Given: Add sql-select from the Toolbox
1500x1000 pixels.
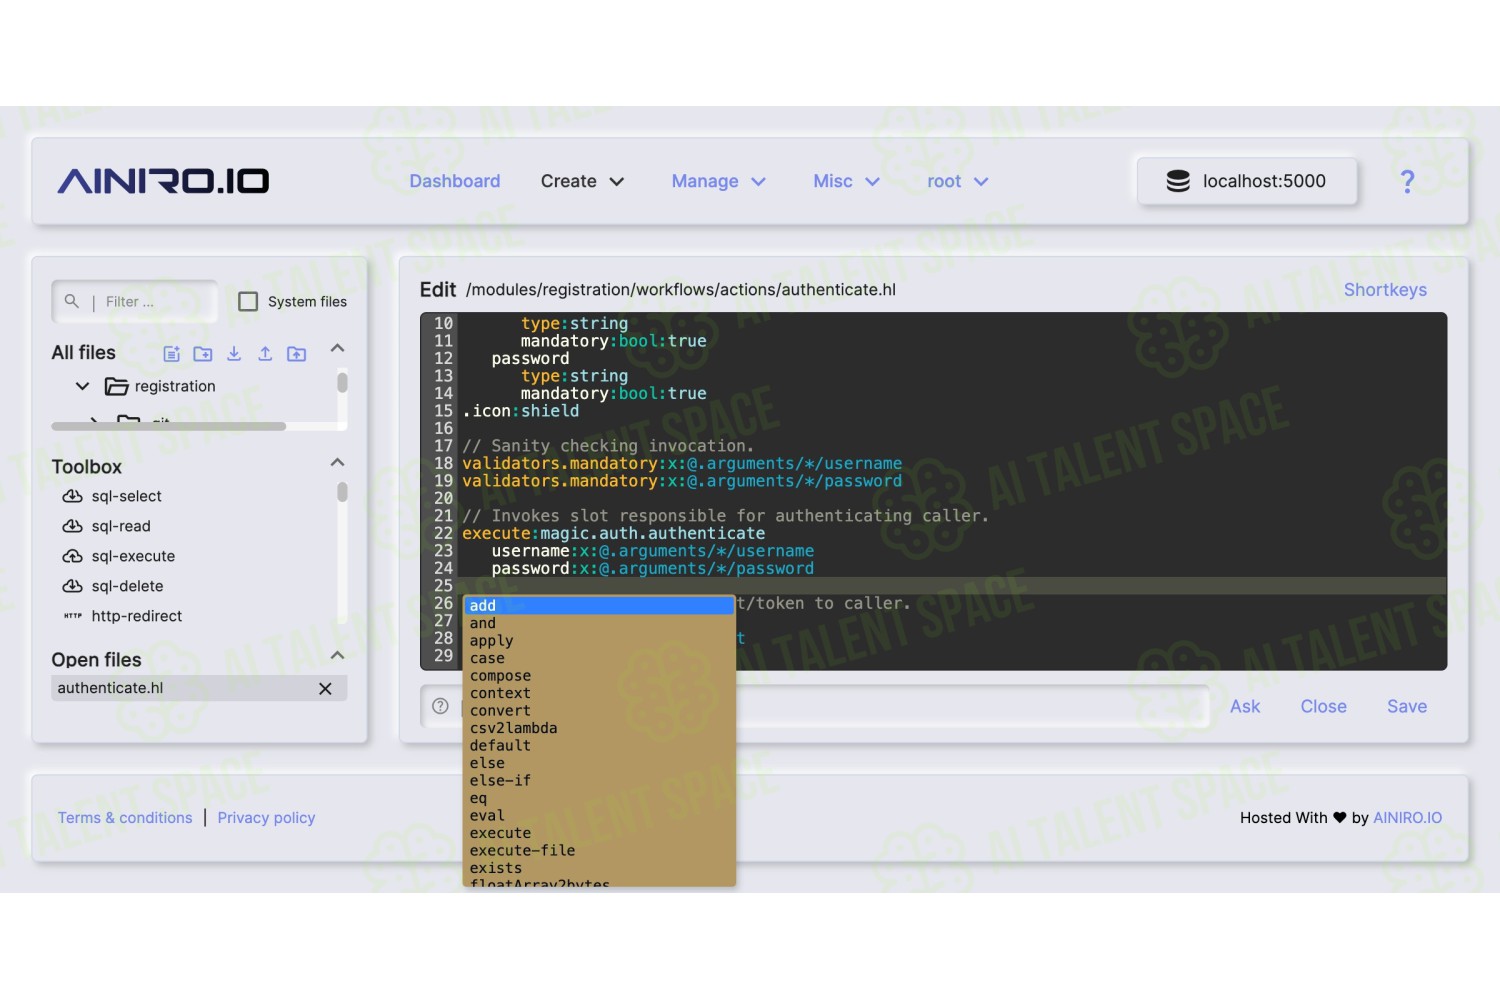Looking at the screenshot, I should pos(126,496).
